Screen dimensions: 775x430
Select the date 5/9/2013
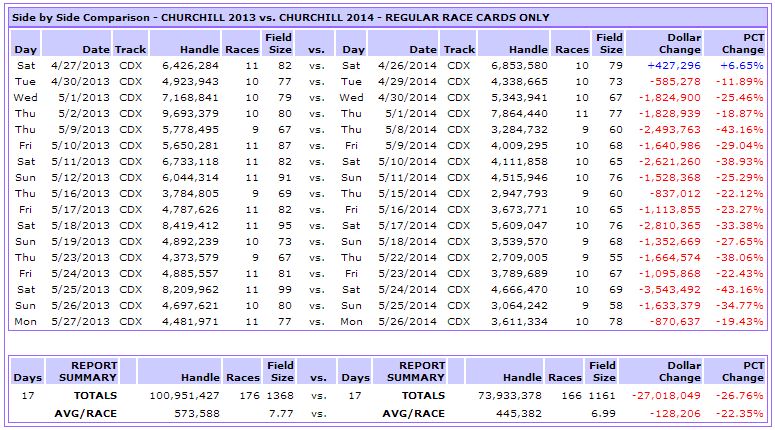click(x=84, y=129)
